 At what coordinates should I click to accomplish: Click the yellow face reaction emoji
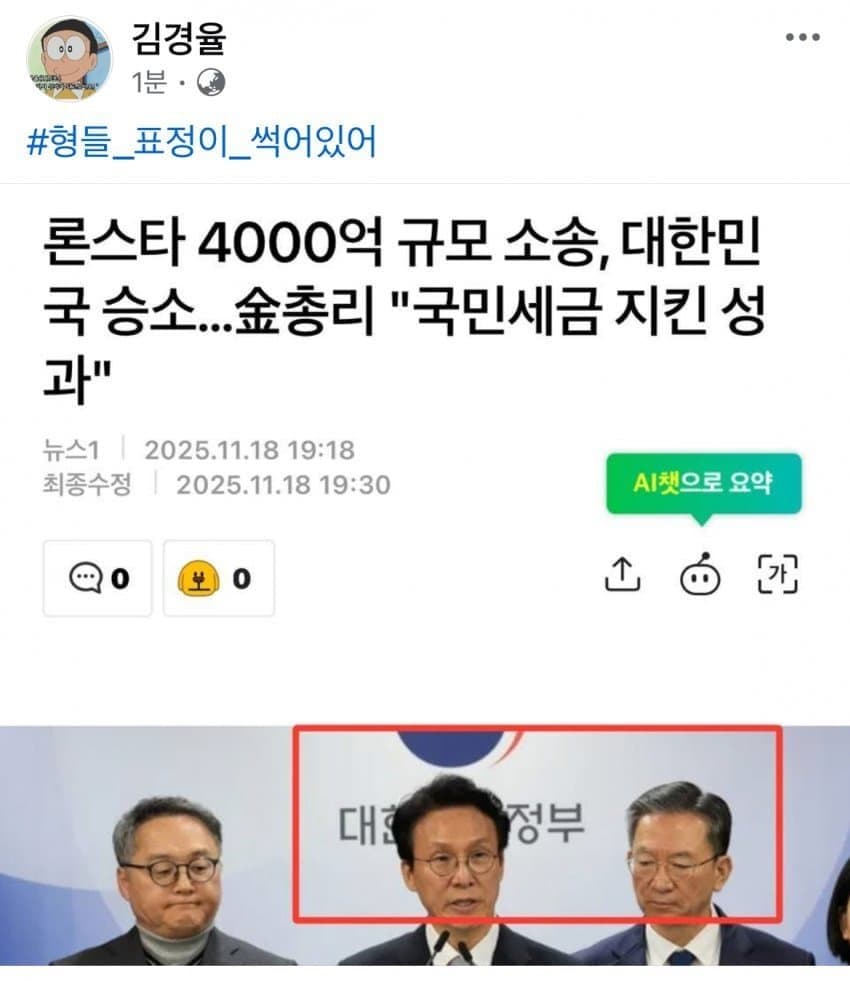(198, 578)
